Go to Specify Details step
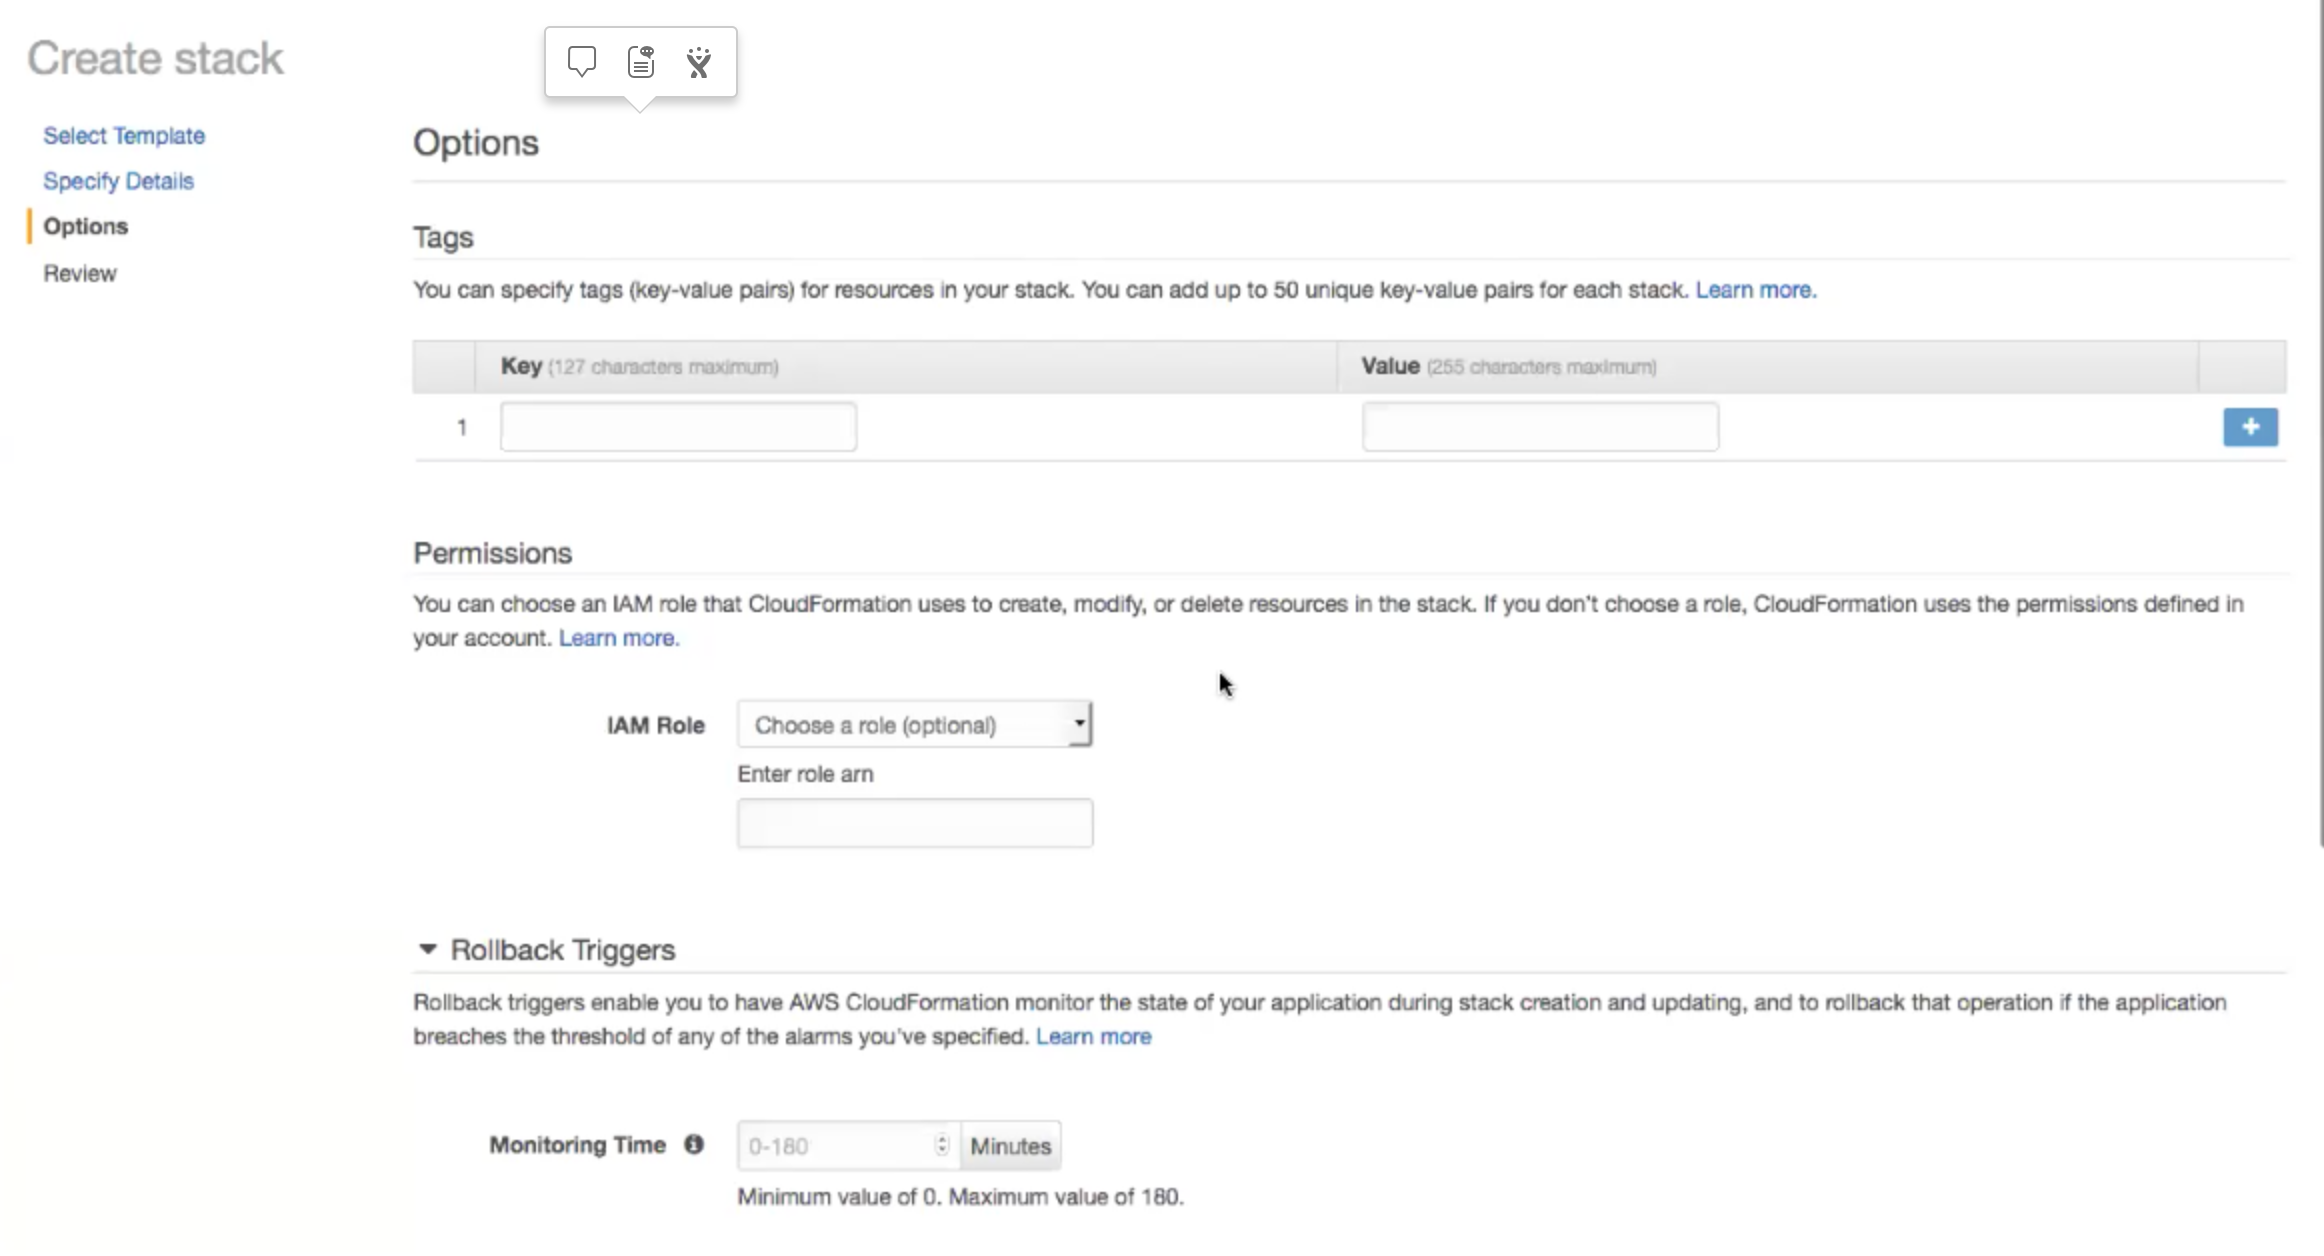This screenshot has height=1256, width=2324. 118,181
